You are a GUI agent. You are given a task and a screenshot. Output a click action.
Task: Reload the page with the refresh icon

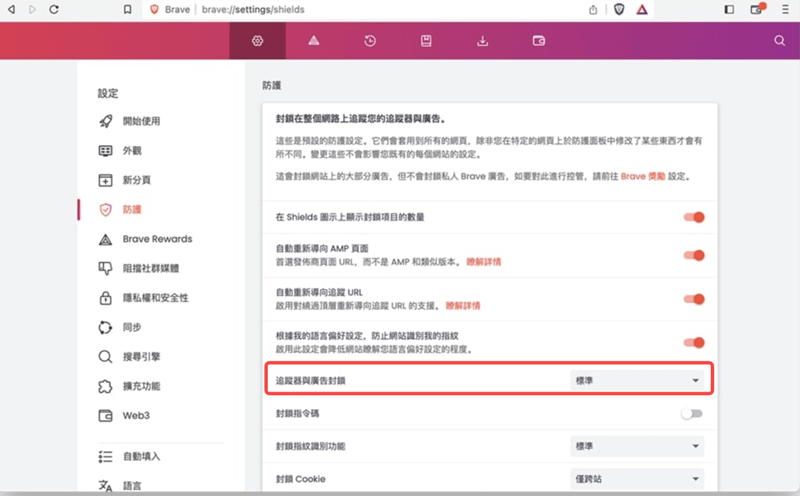(54, 9)
